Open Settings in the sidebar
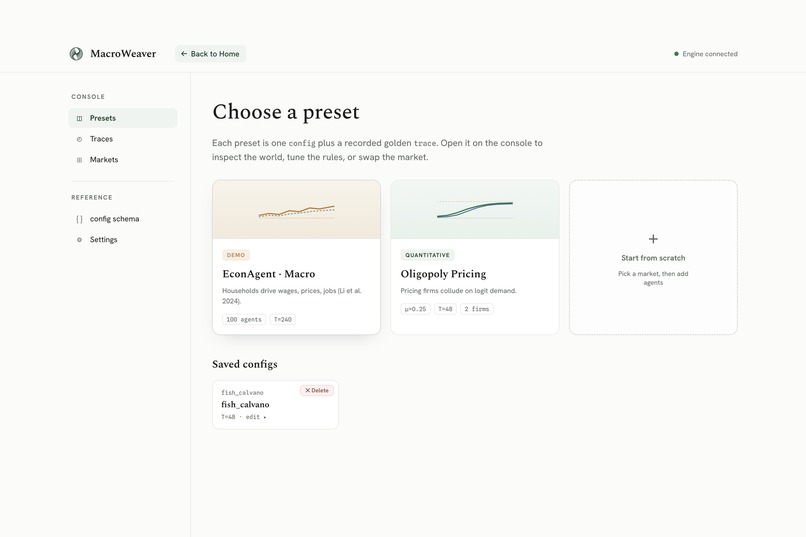 click(x=123, y=239)
